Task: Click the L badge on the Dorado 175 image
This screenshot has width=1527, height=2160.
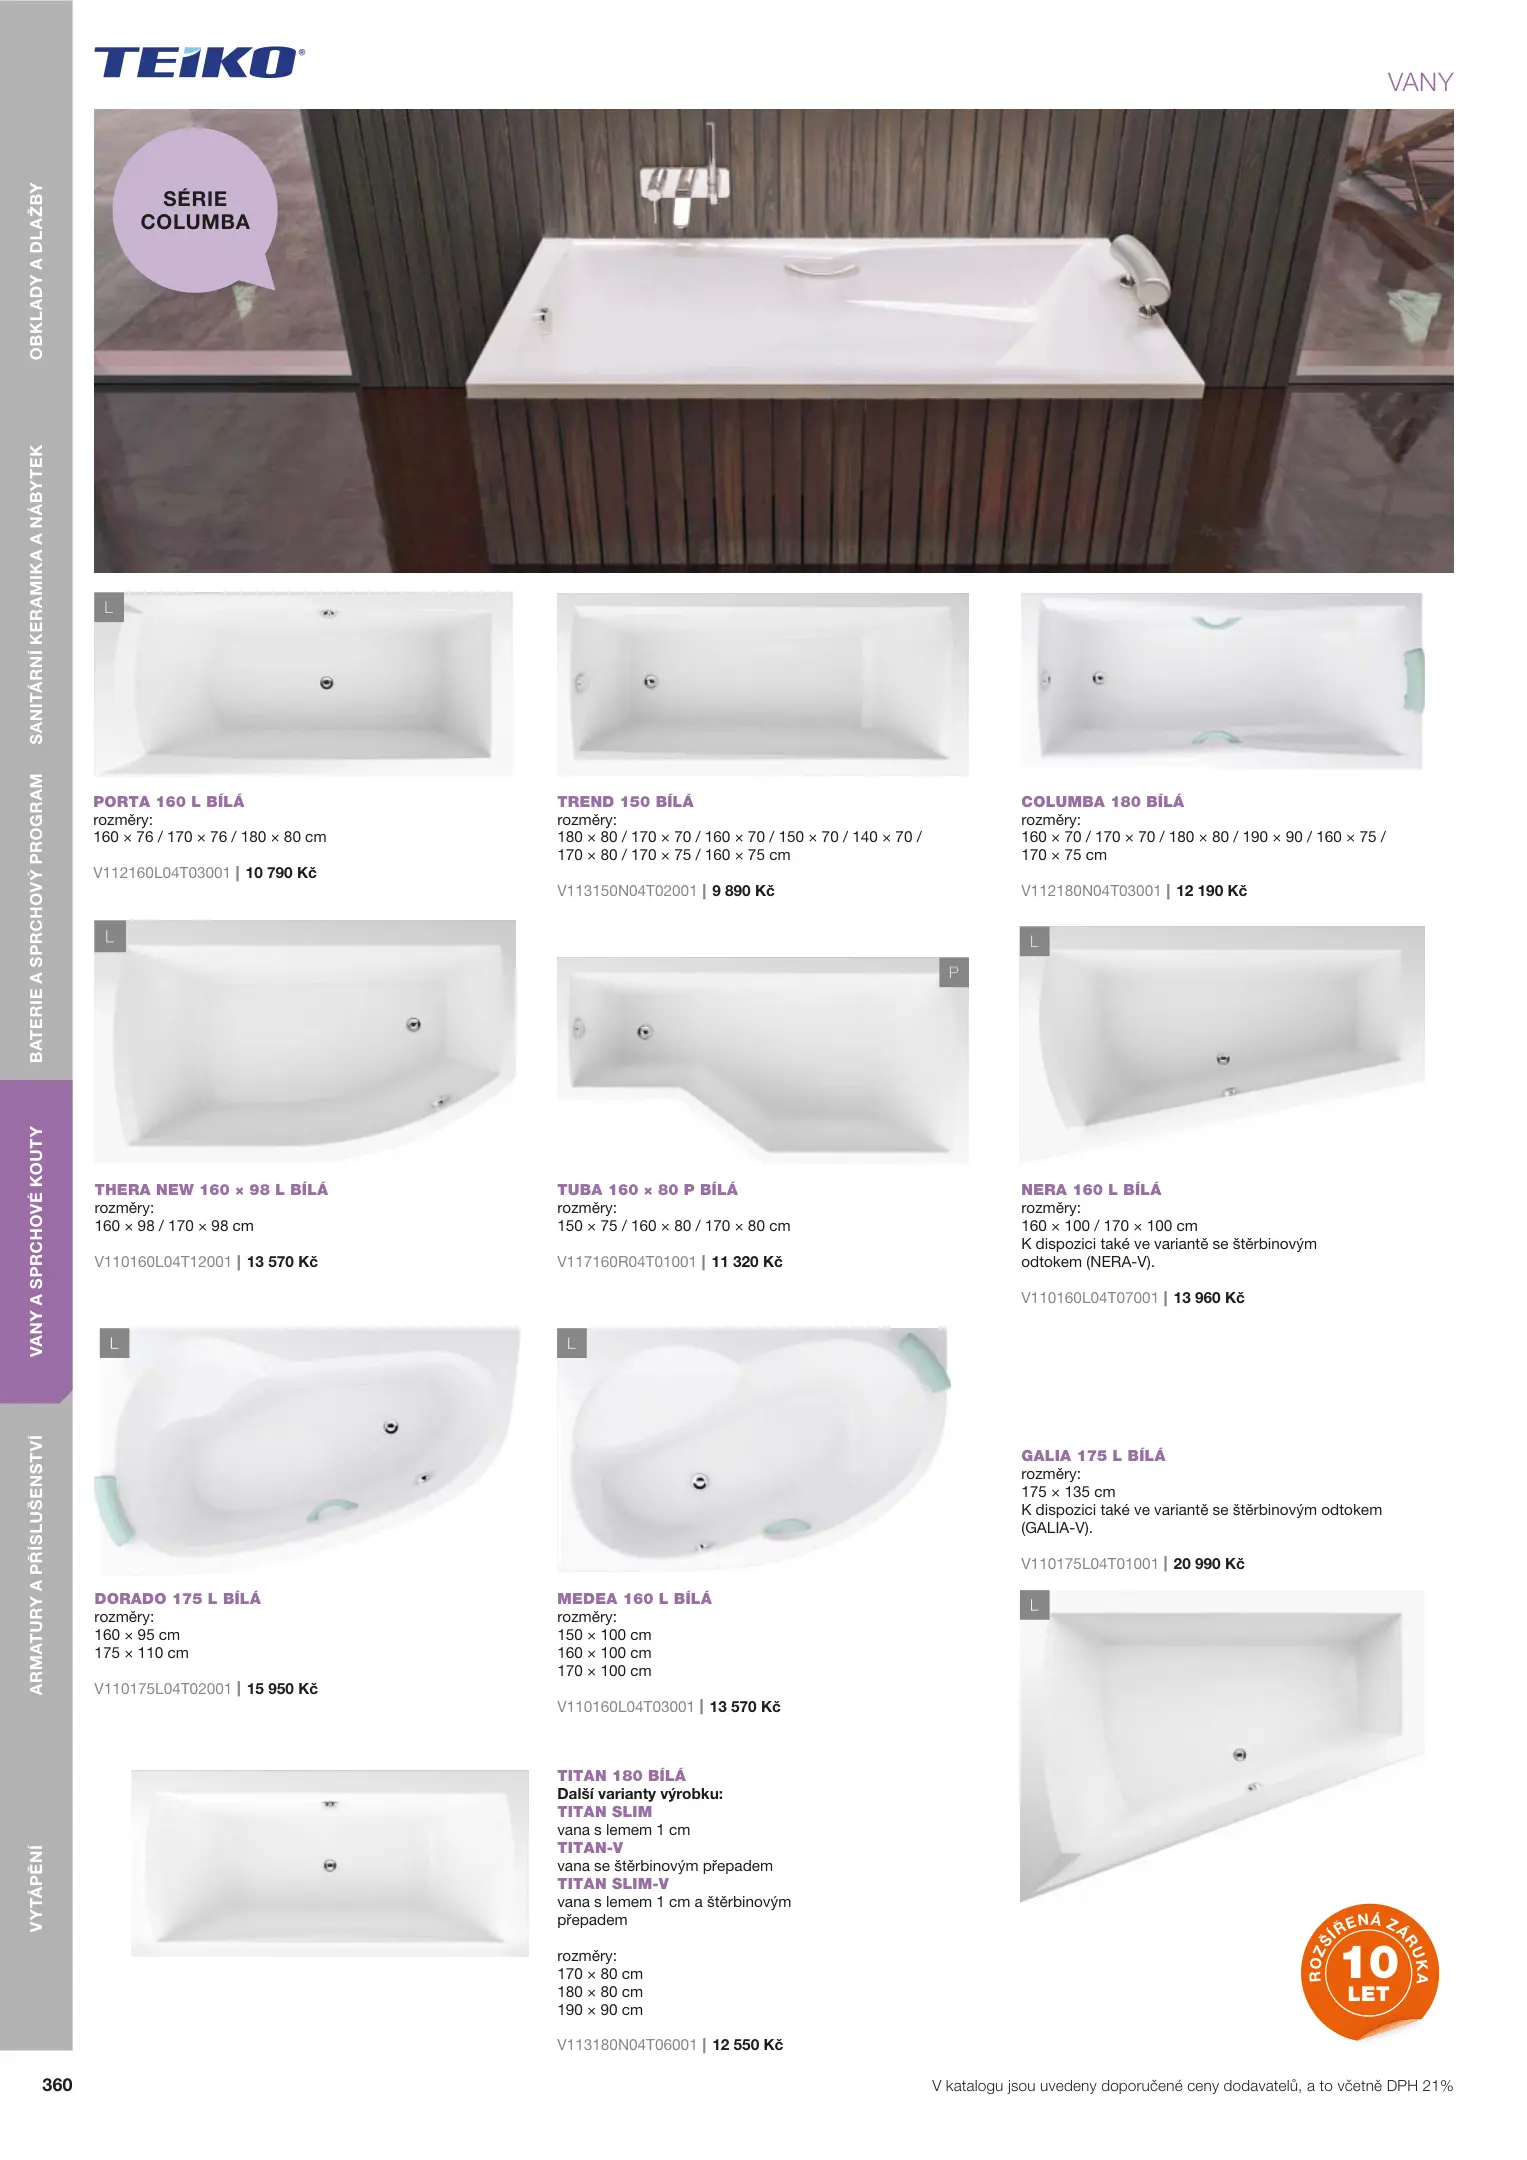Action: (115, 1343)
